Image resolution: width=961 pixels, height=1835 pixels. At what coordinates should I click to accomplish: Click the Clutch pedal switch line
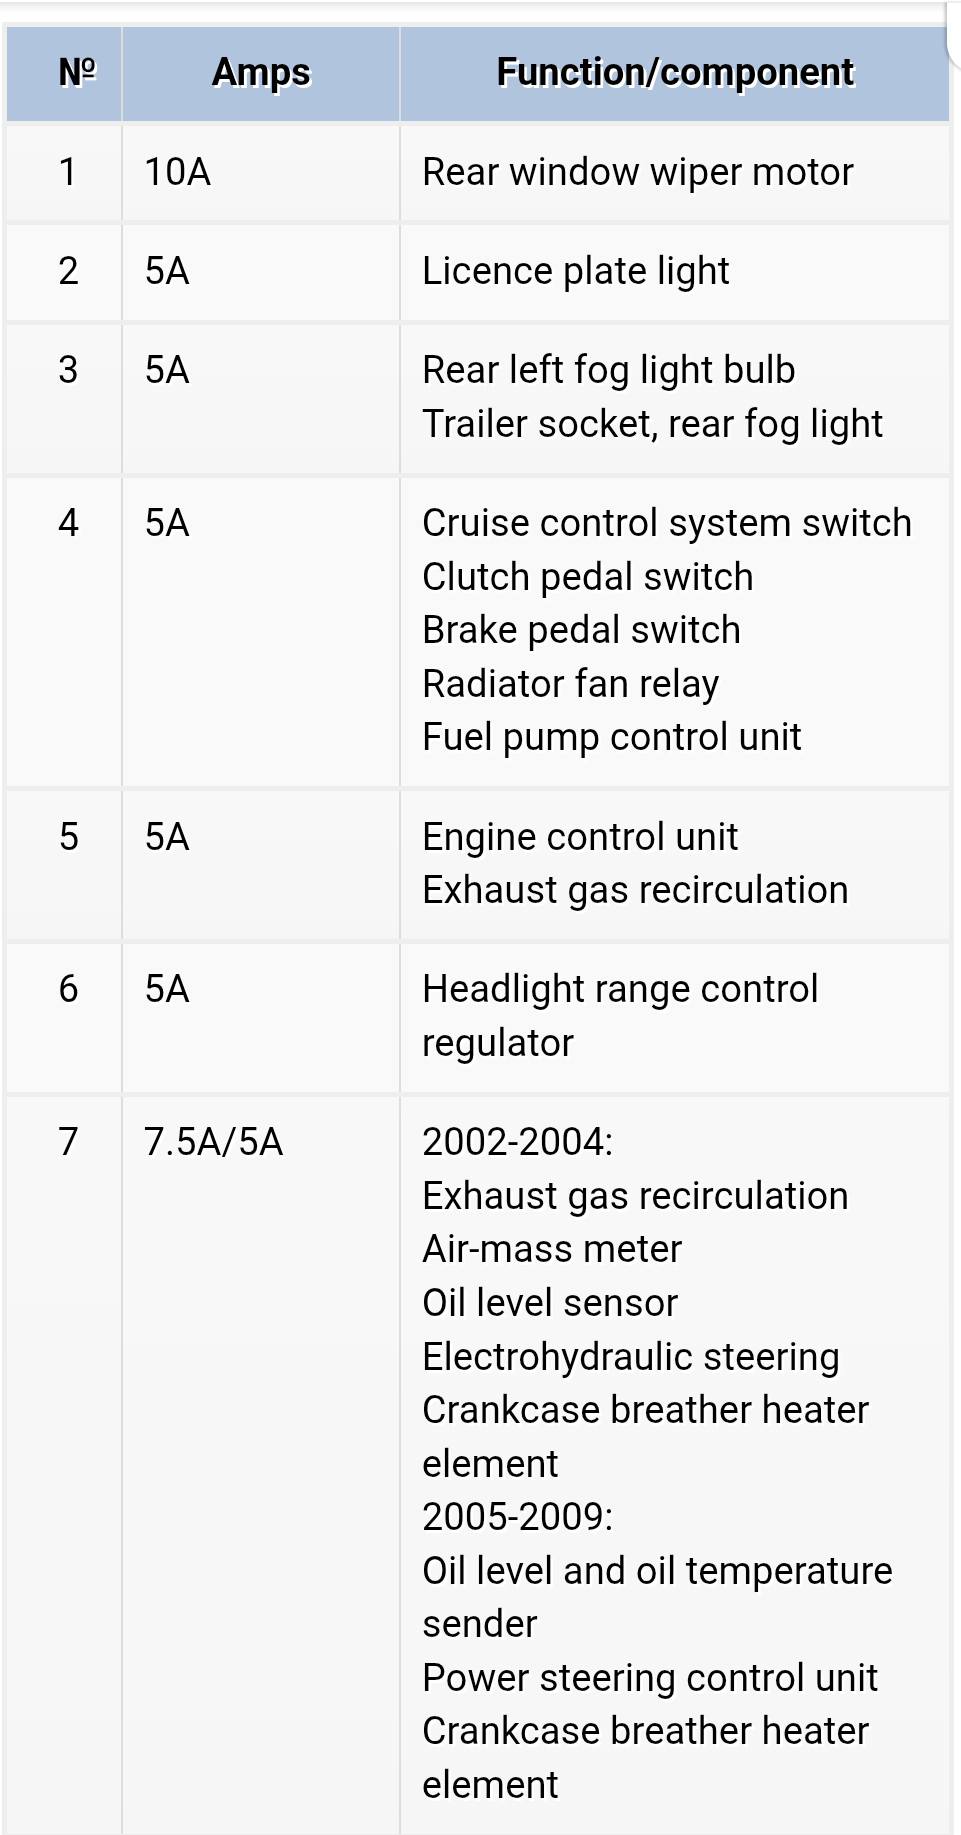587,577
